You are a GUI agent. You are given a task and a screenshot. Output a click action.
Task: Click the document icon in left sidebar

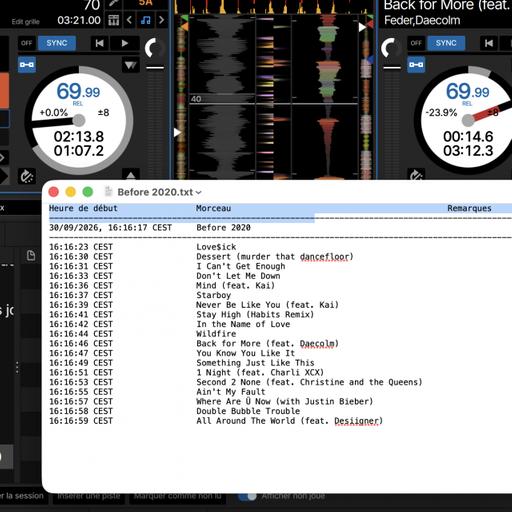point(31,255)
